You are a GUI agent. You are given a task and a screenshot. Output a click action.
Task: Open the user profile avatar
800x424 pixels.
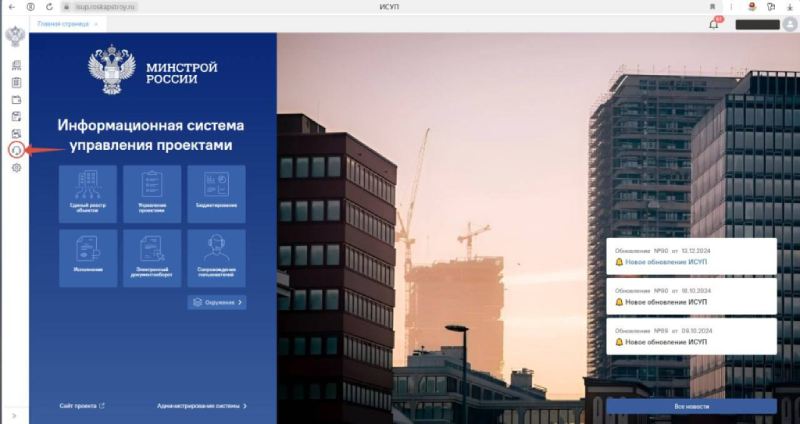click(790, 24)
